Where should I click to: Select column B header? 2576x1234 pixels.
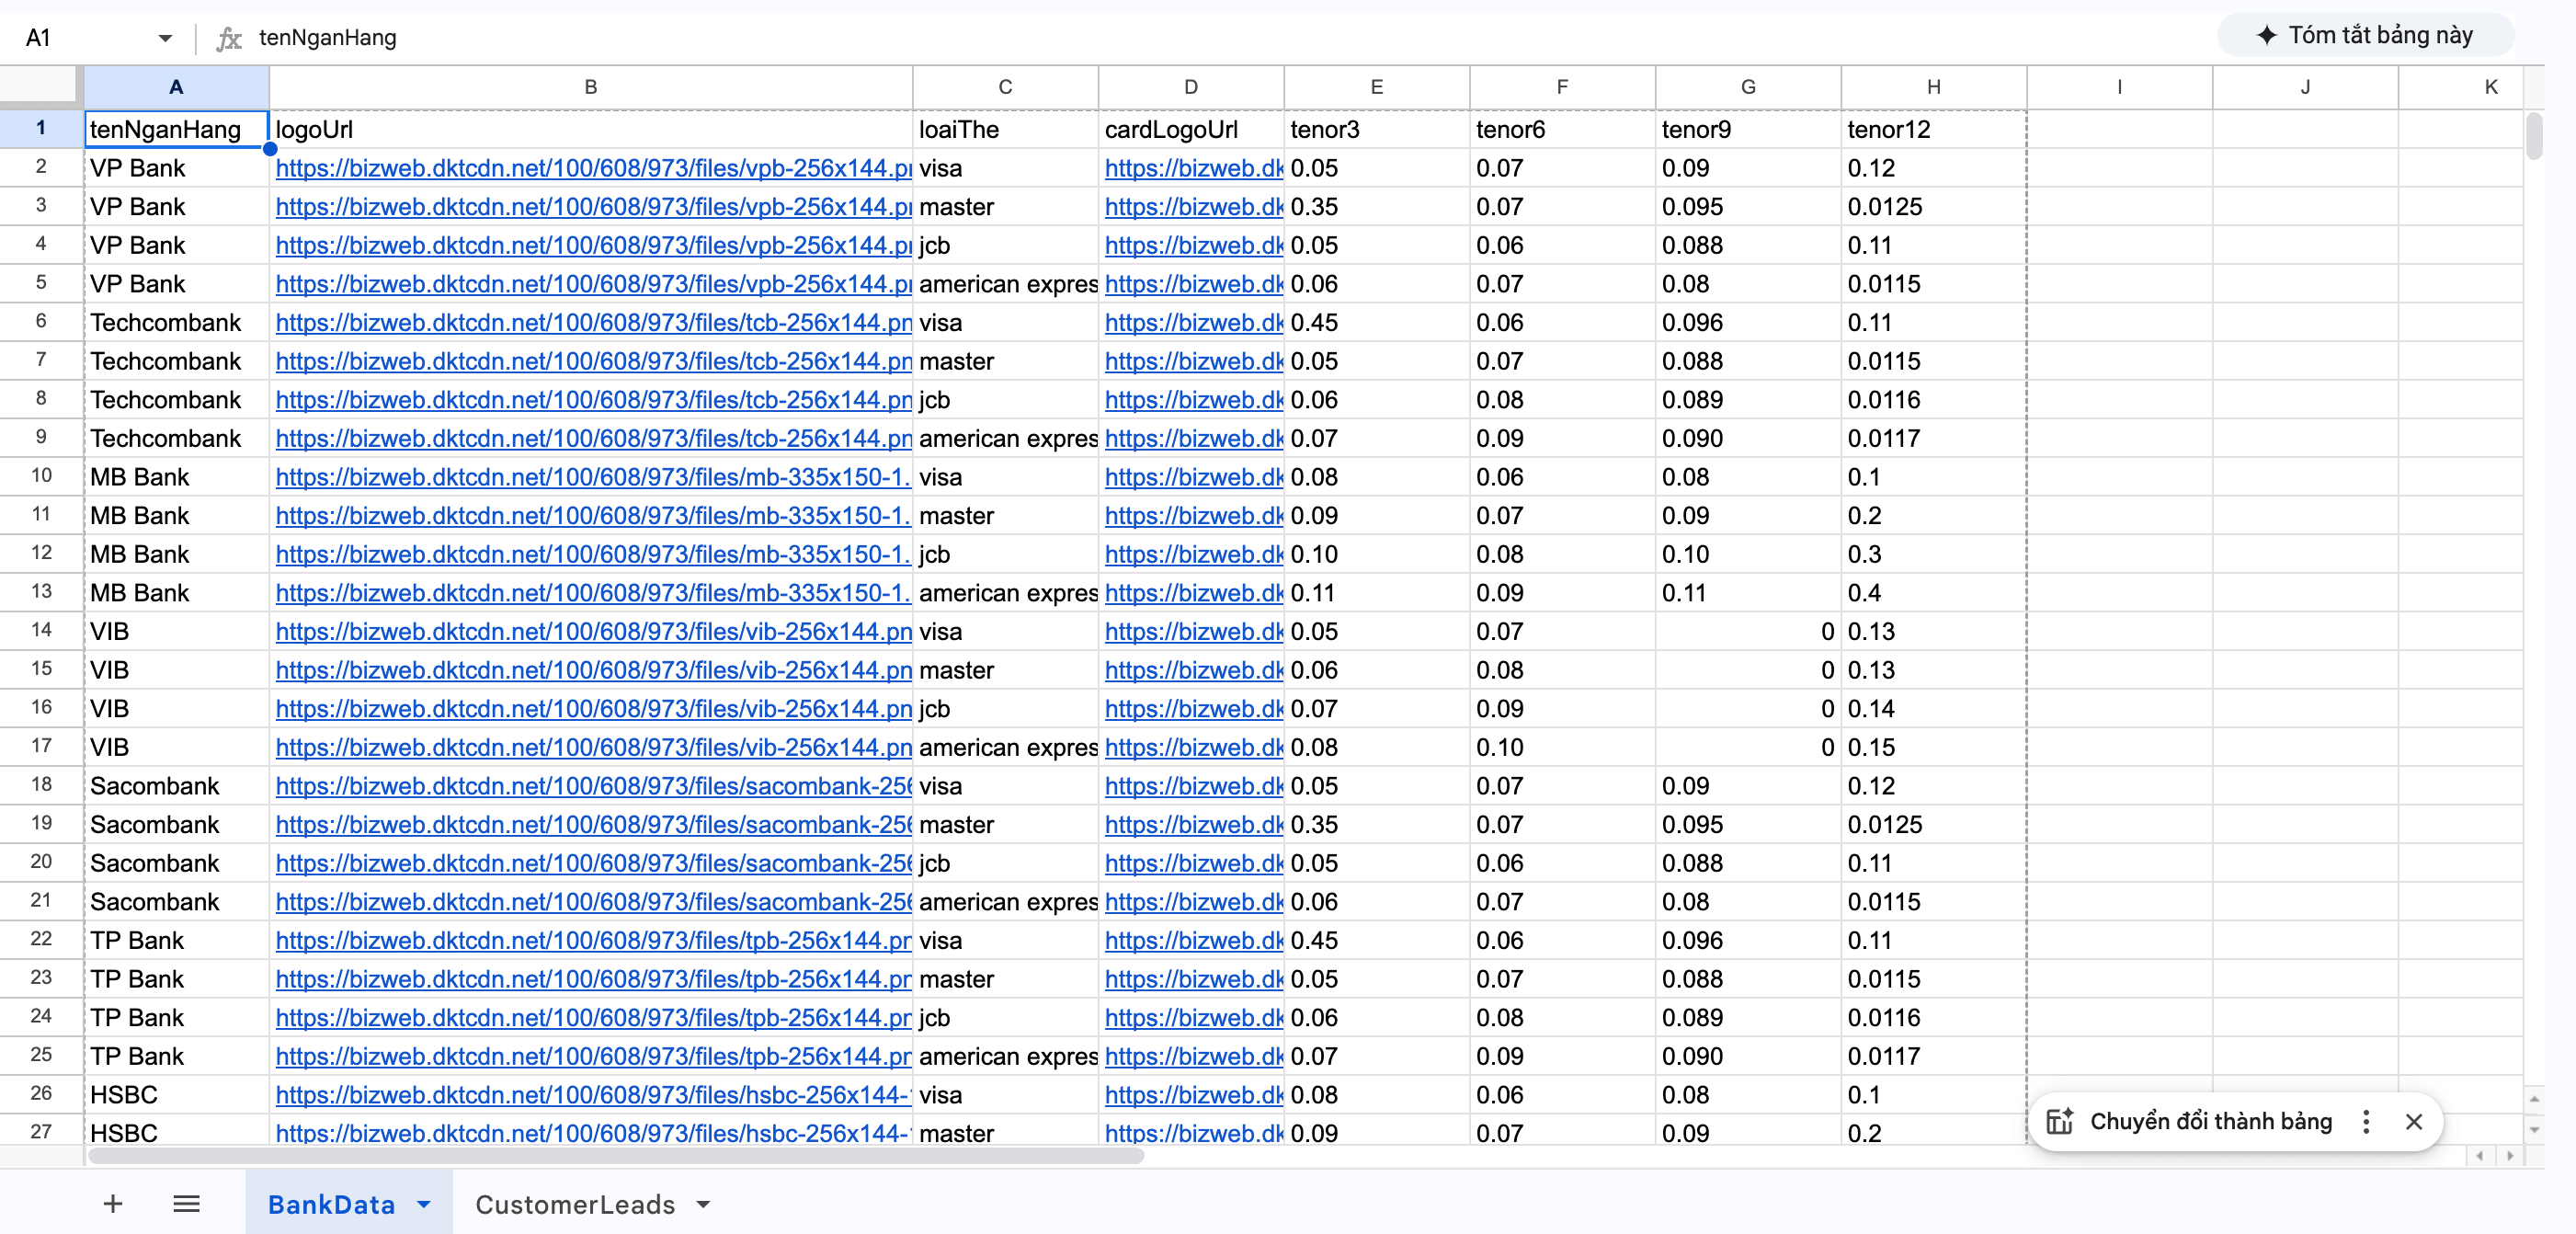tap(591, 87)
